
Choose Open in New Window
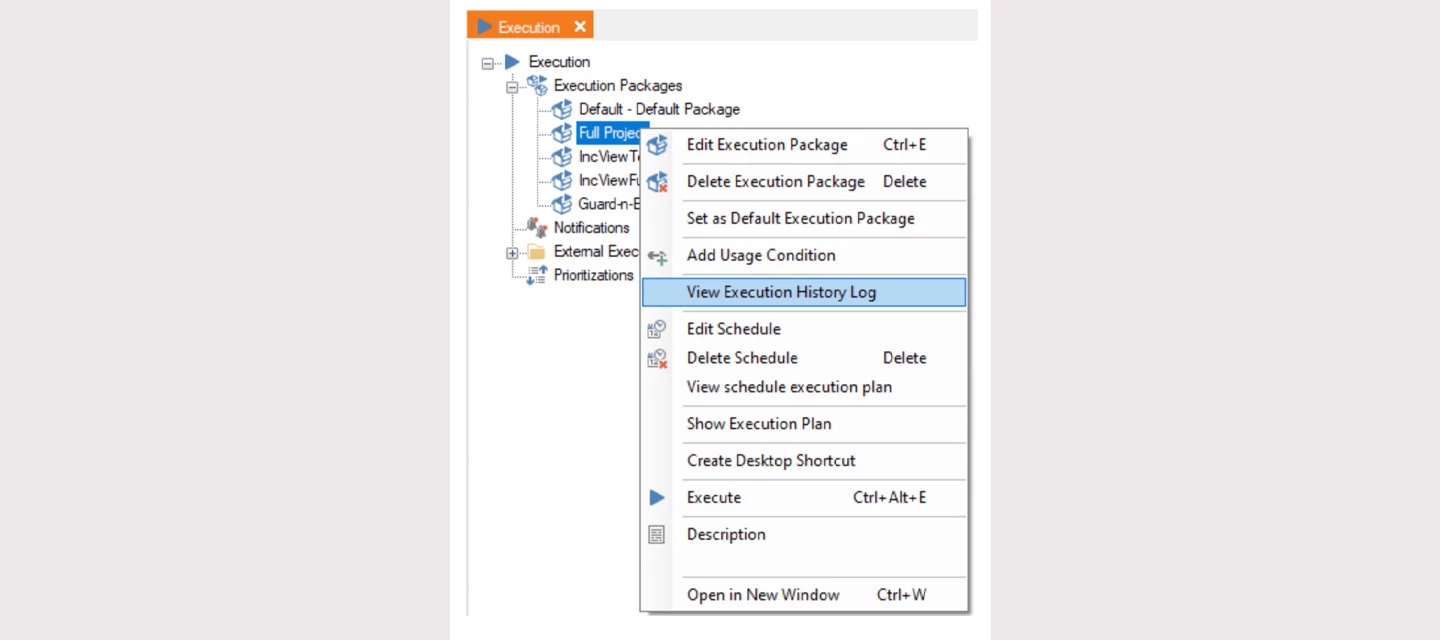pyautogui.click(x=804, y=595)
